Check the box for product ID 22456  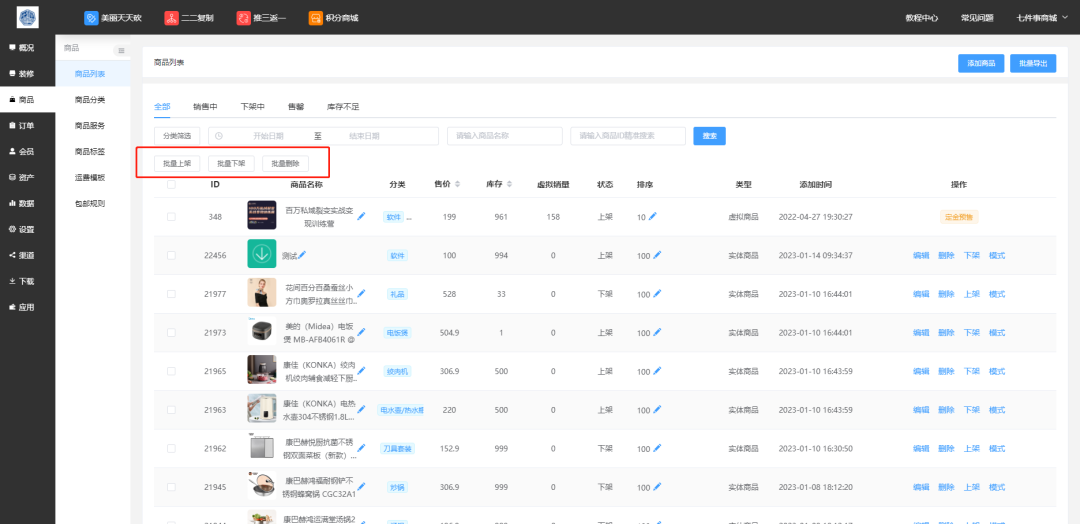tap(171, 255)
